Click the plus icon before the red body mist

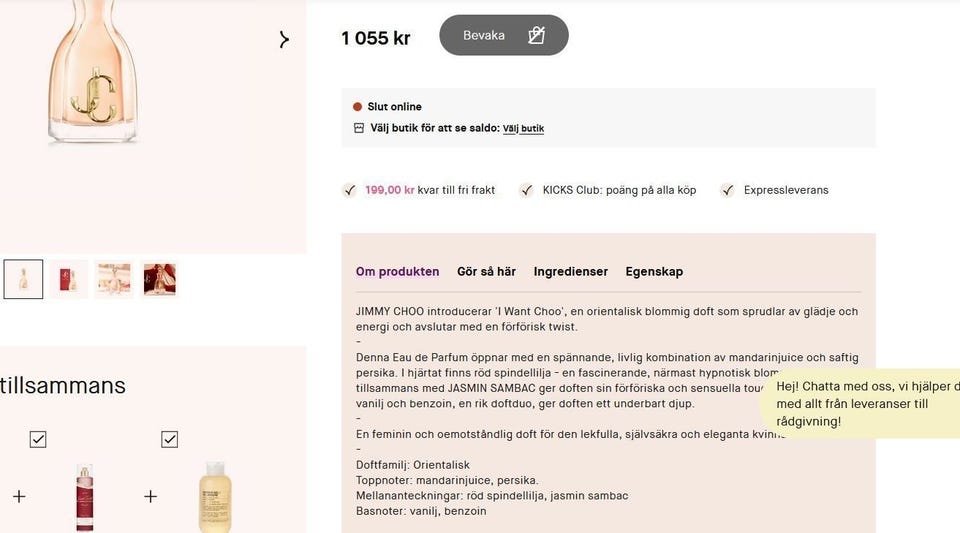pos(19,496)
